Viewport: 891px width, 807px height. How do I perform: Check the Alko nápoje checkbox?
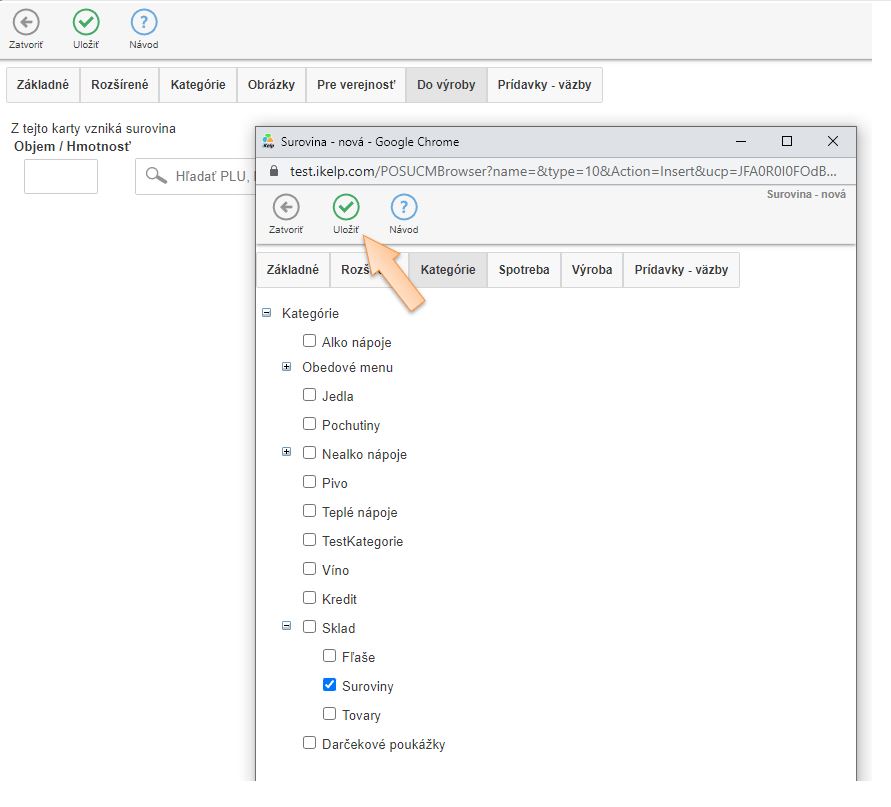tap(309, 341)
